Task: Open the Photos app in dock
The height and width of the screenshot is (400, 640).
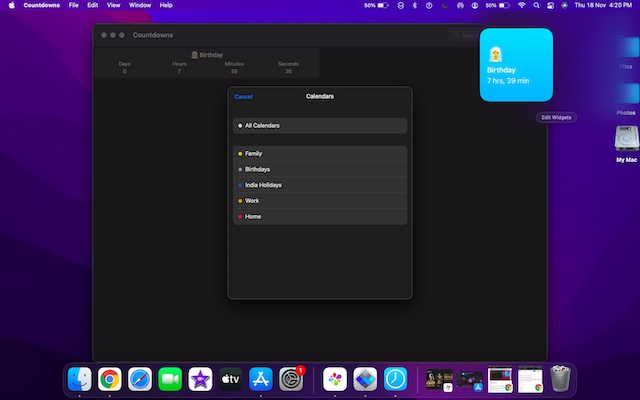Action: (335, 379)
